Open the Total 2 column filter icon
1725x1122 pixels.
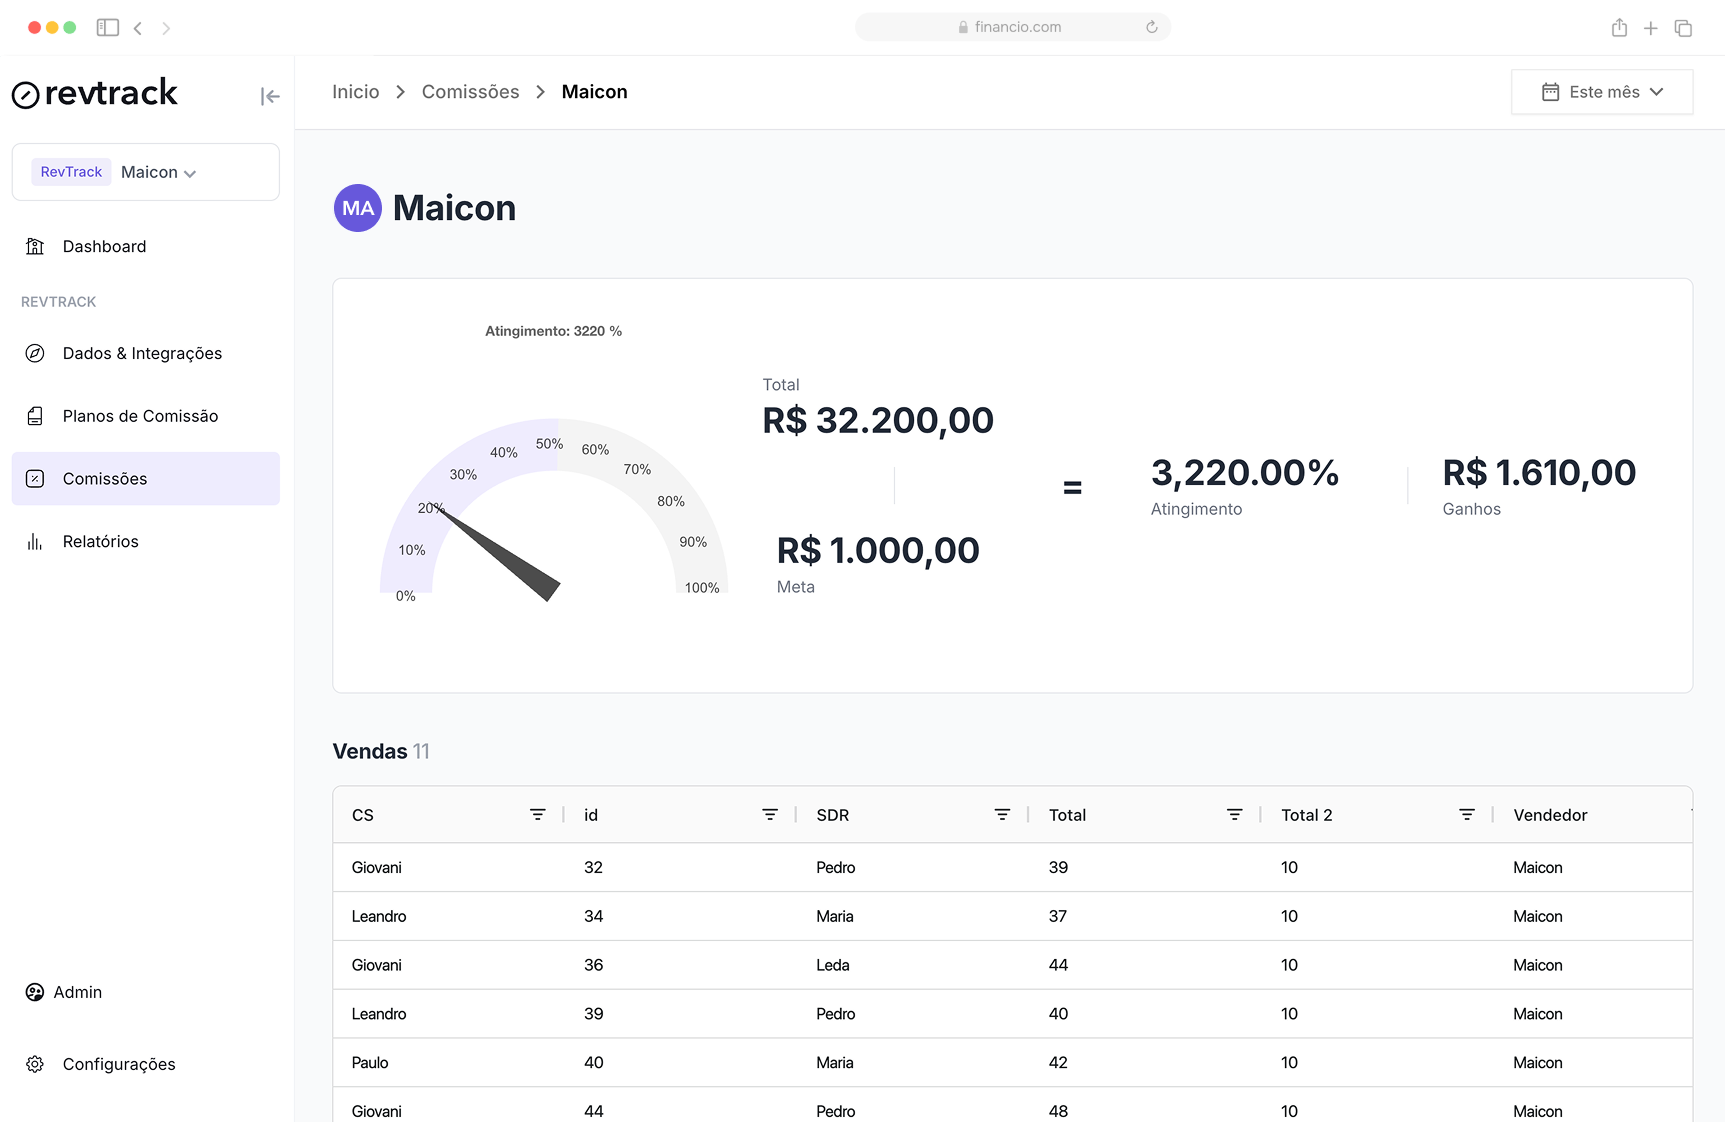[x=1467, y=815]
